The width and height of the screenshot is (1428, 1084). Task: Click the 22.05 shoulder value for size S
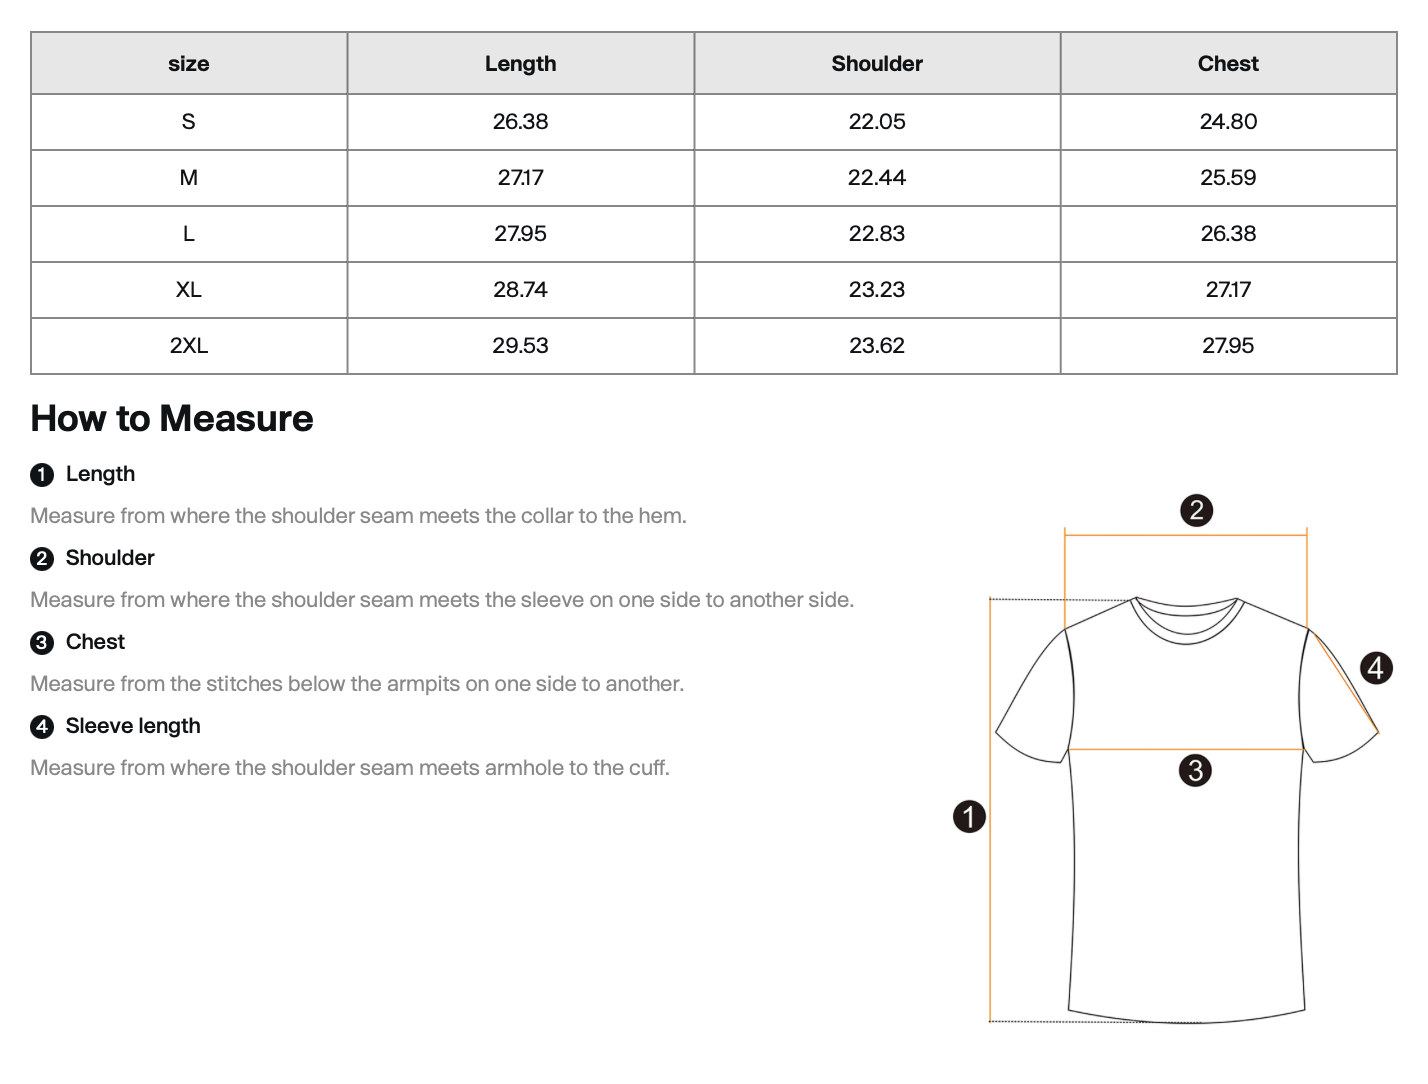pyautogui.click(x=877, y=122)
